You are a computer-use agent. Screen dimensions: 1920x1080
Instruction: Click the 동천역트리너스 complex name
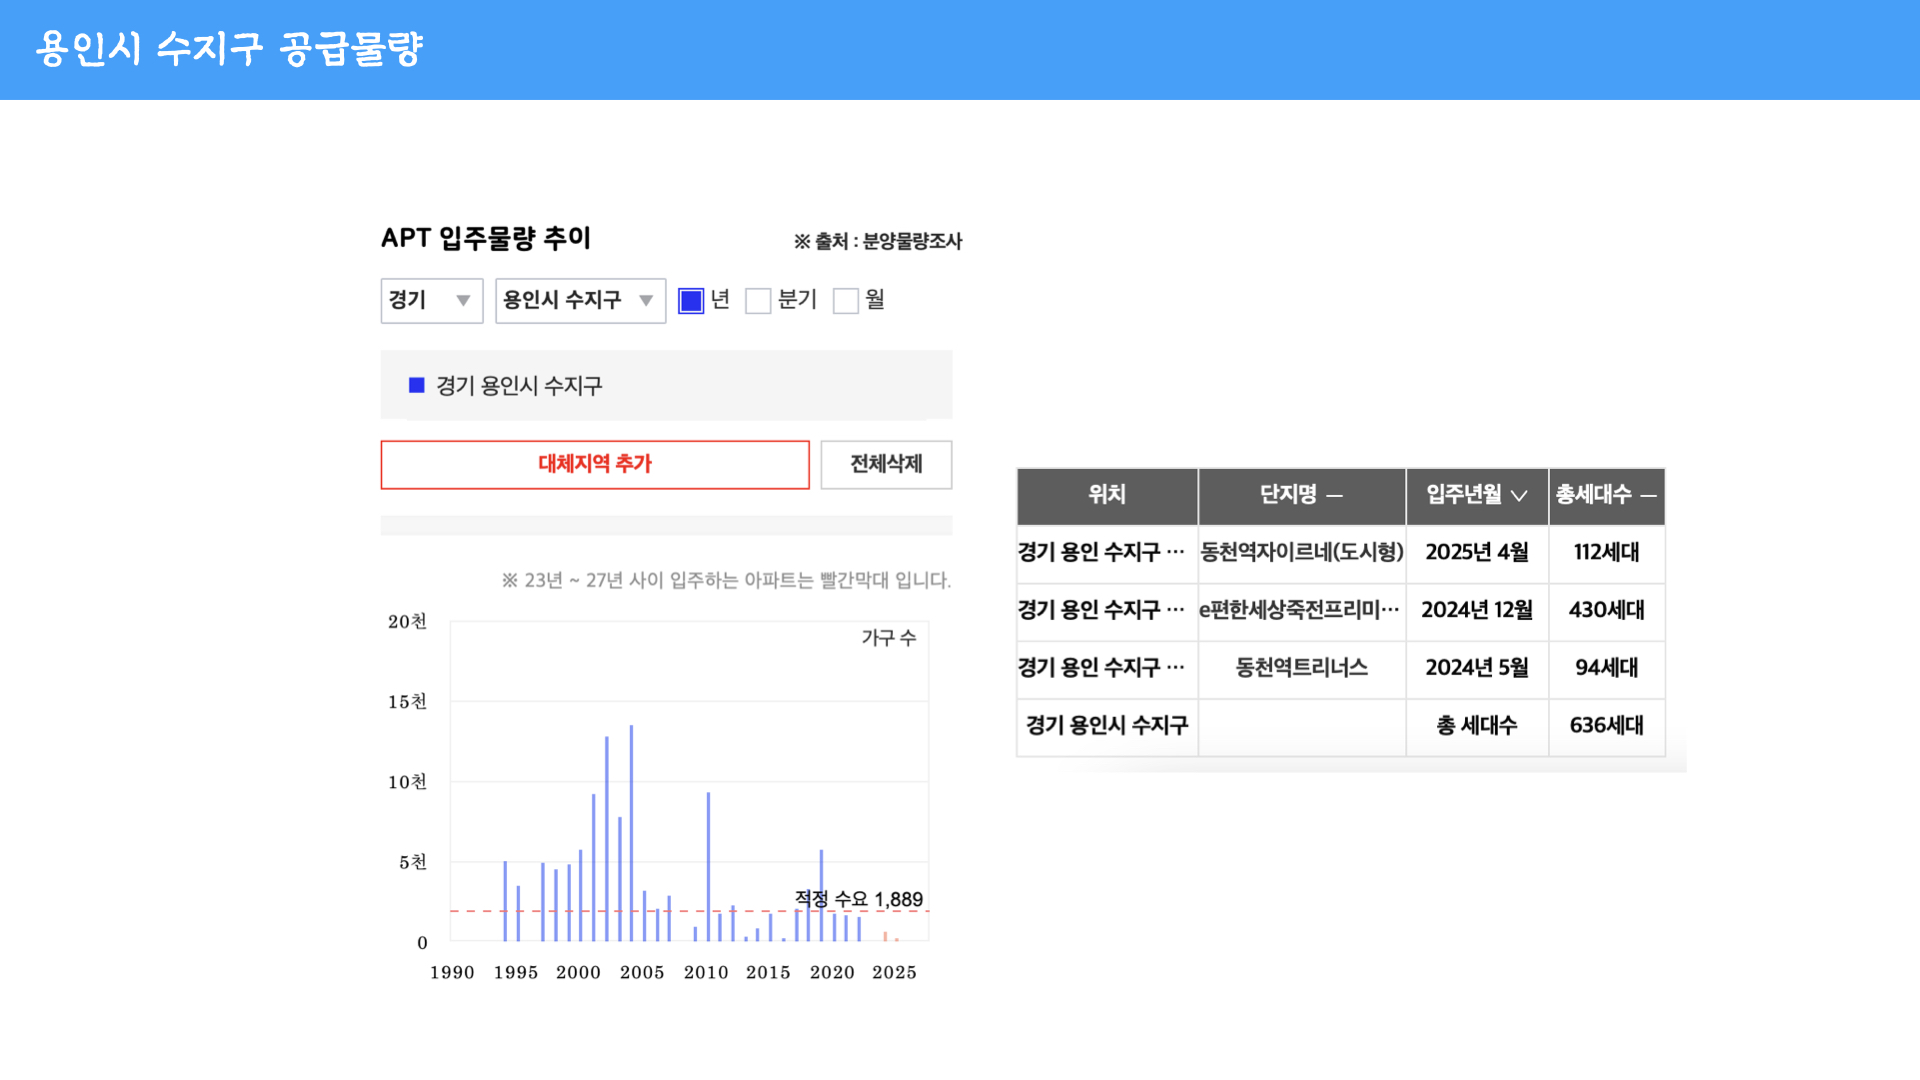[x=1301, y=668]
